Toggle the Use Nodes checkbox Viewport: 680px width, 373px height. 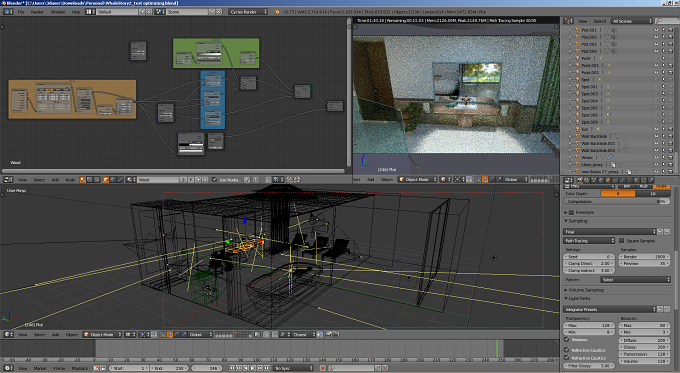215,180
